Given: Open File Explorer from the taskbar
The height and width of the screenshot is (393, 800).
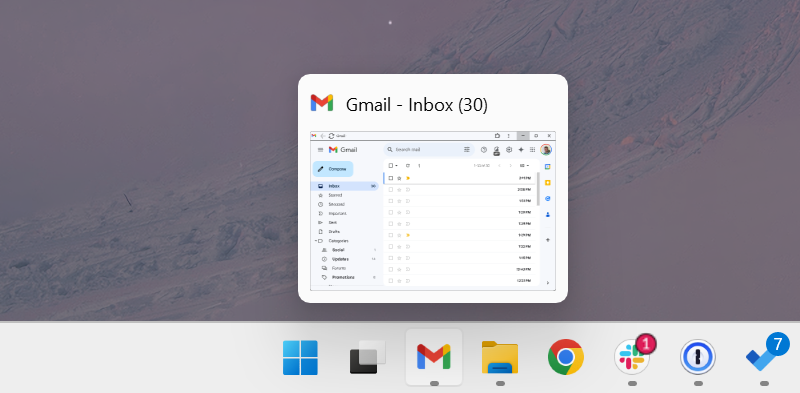Looking at the screenshot, I should (x=500, y=357).
